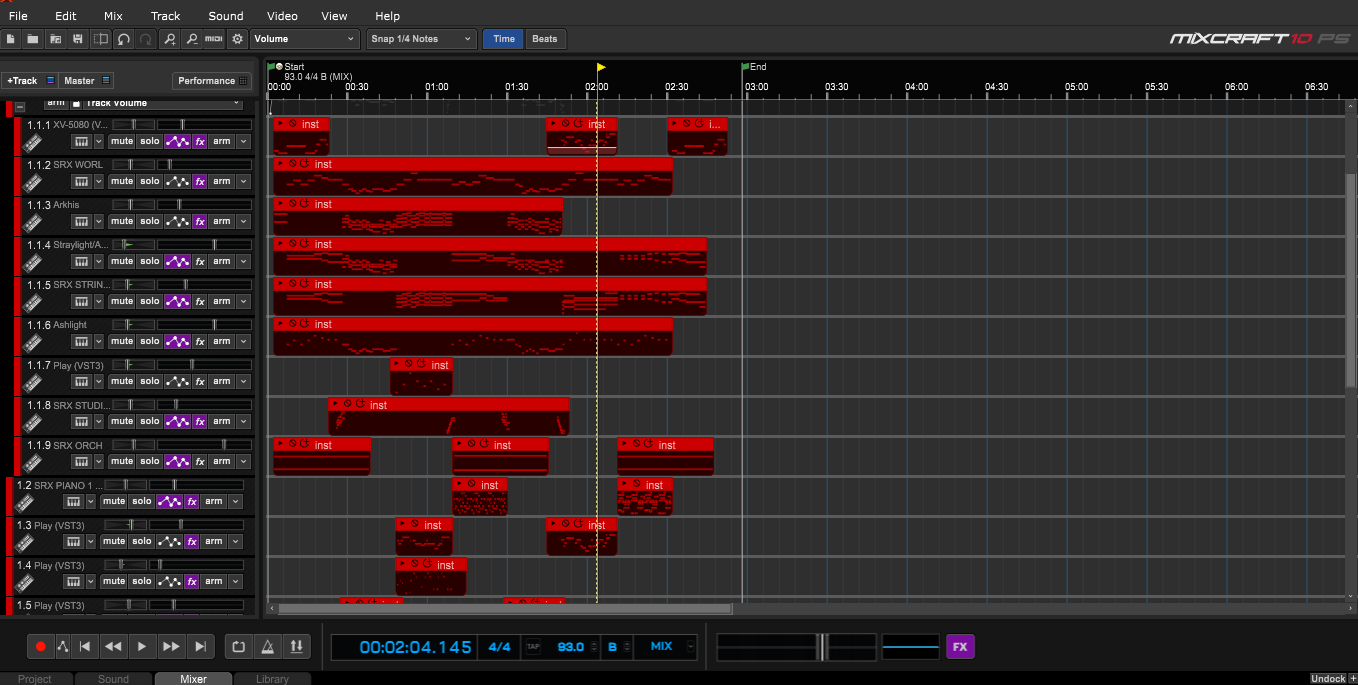Switch to the Project tab
Screen dimensions: 1358x685
click(x=35, y=679)
